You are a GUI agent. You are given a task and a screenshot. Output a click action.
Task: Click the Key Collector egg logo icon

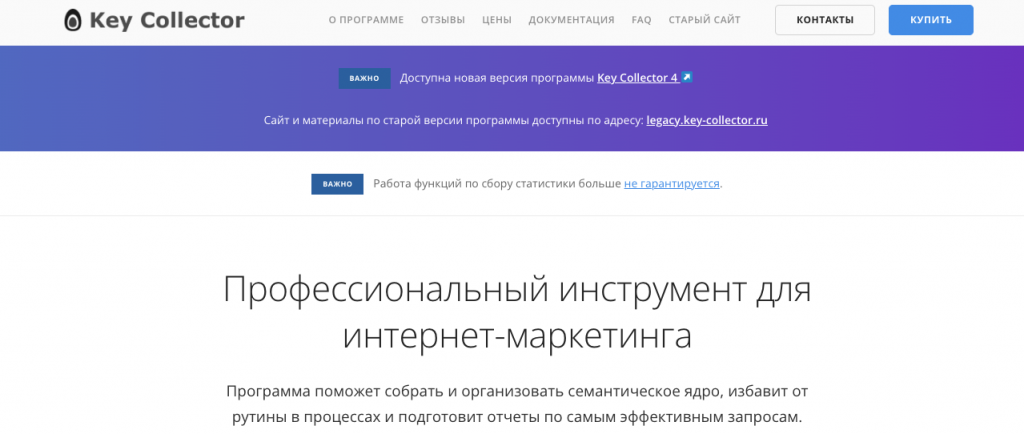coord(73,20)
